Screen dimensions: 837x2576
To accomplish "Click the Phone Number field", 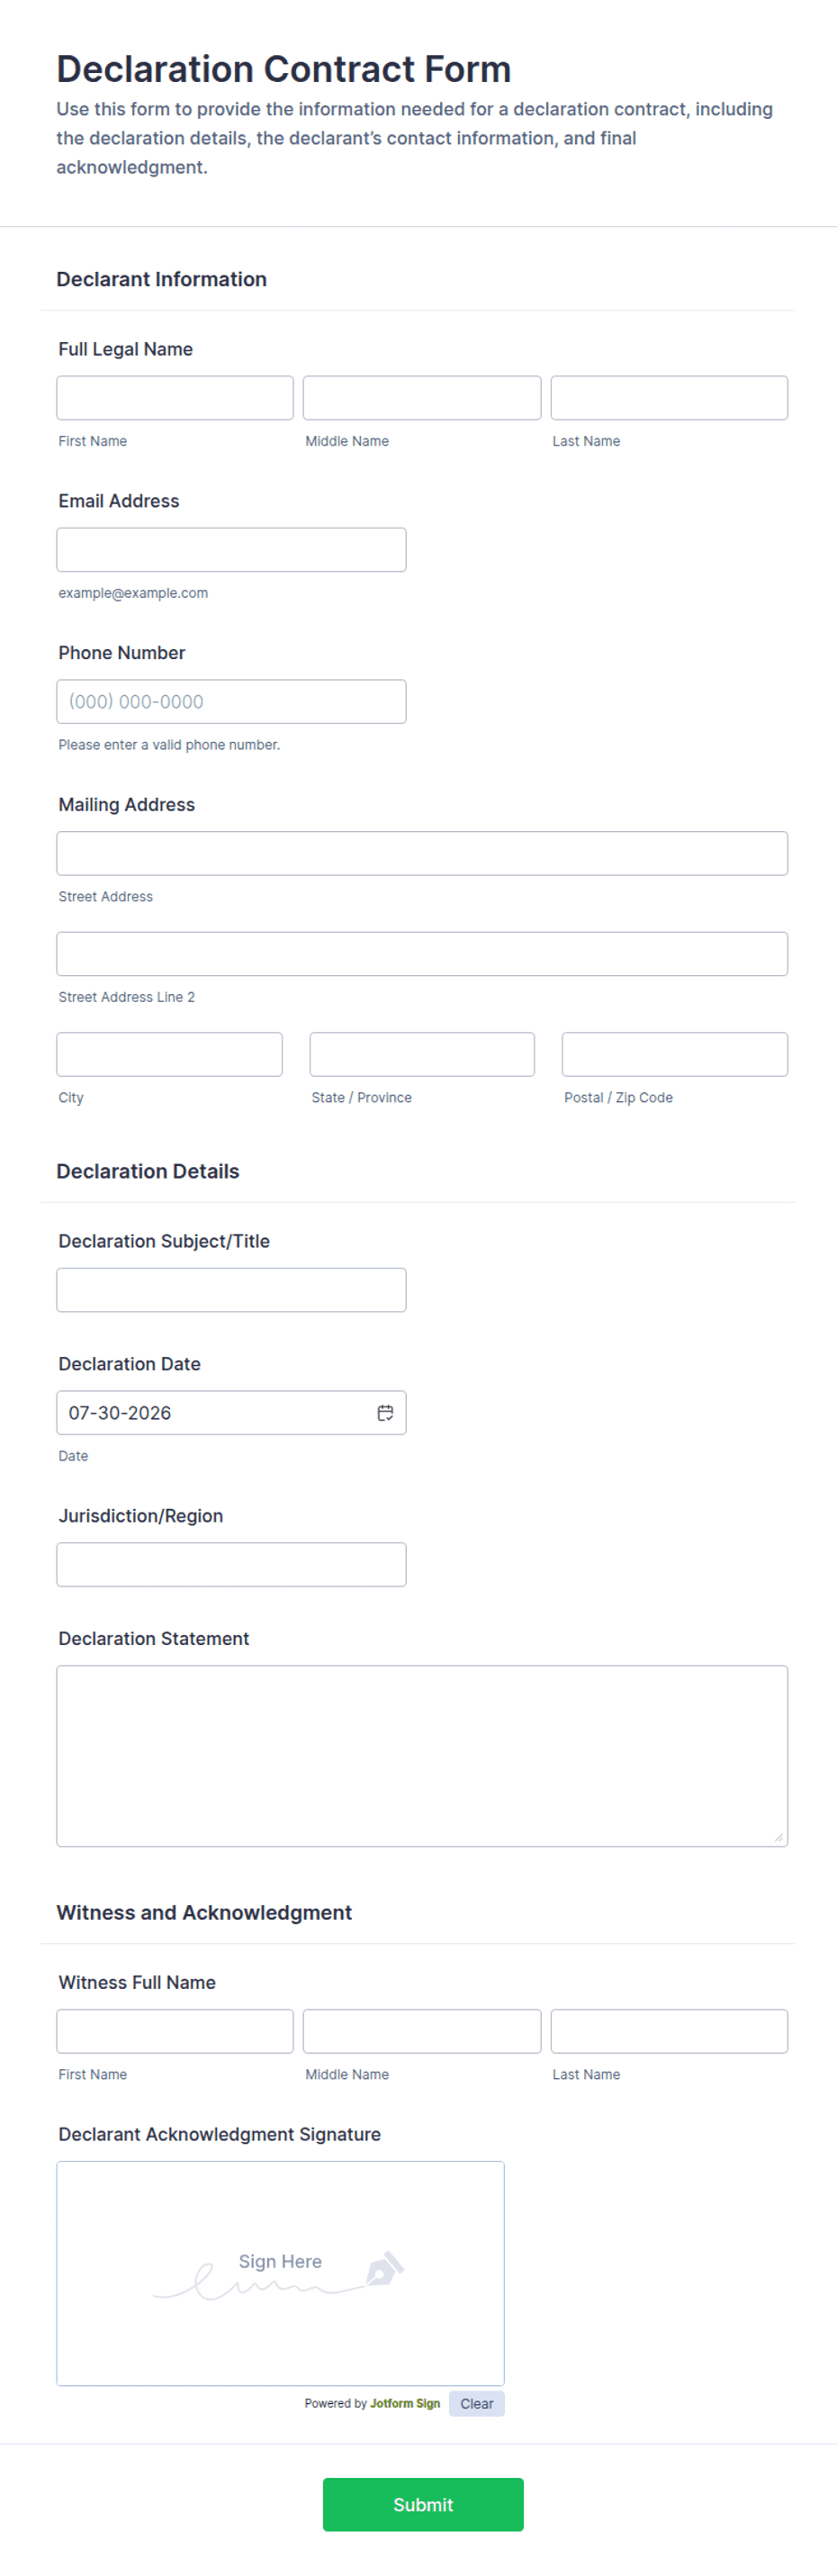I will [231, 702].
